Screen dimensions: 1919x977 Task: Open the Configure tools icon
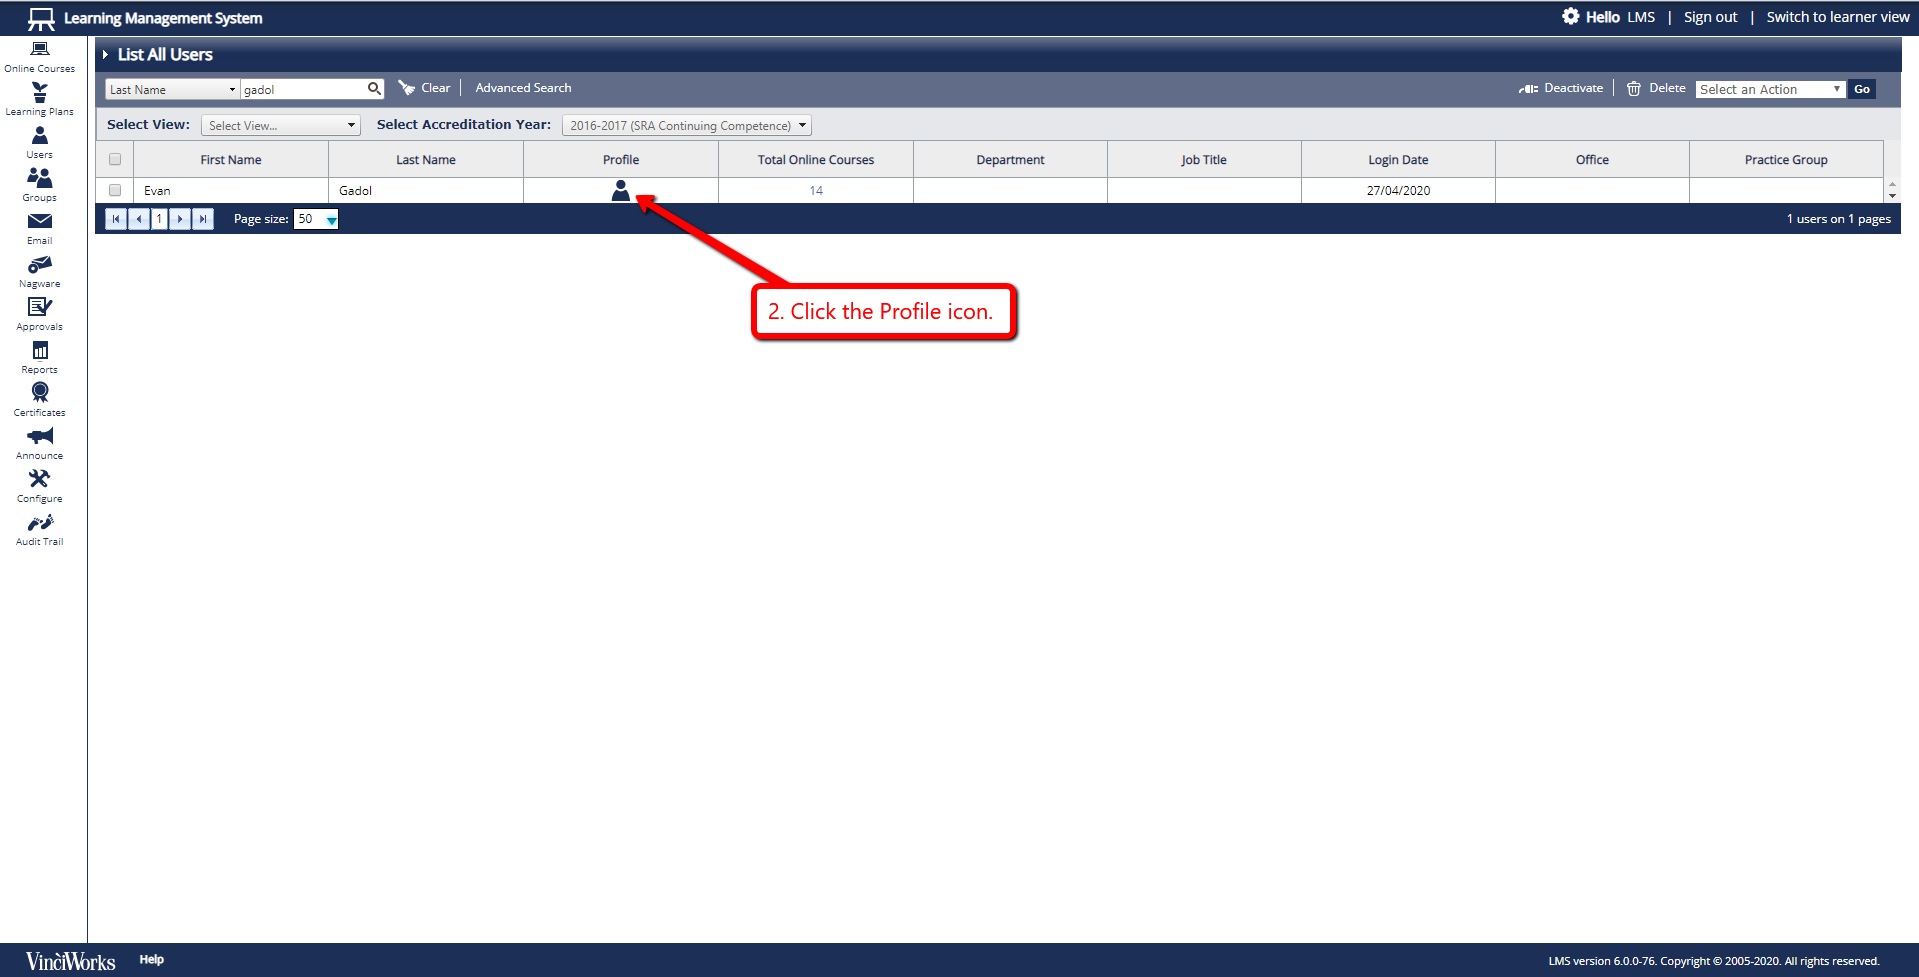click(x=40, y=480)
